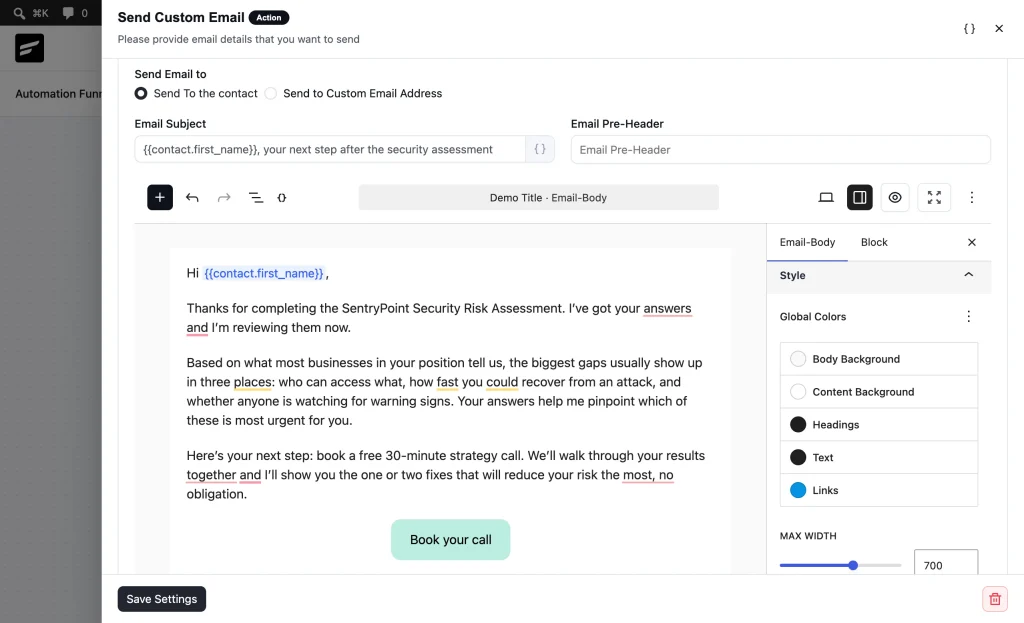The height and width of the screenshot is (623, 1024).
Task: Click the Global Colors label
Action: point(812,316)
